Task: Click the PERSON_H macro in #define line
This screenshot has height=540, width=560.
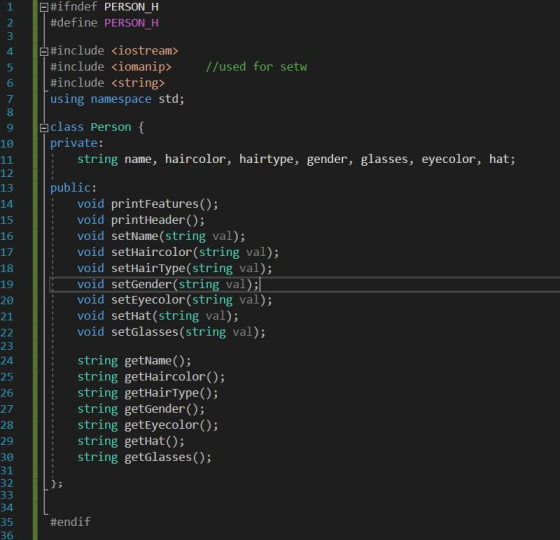Action: coord(131,23)
